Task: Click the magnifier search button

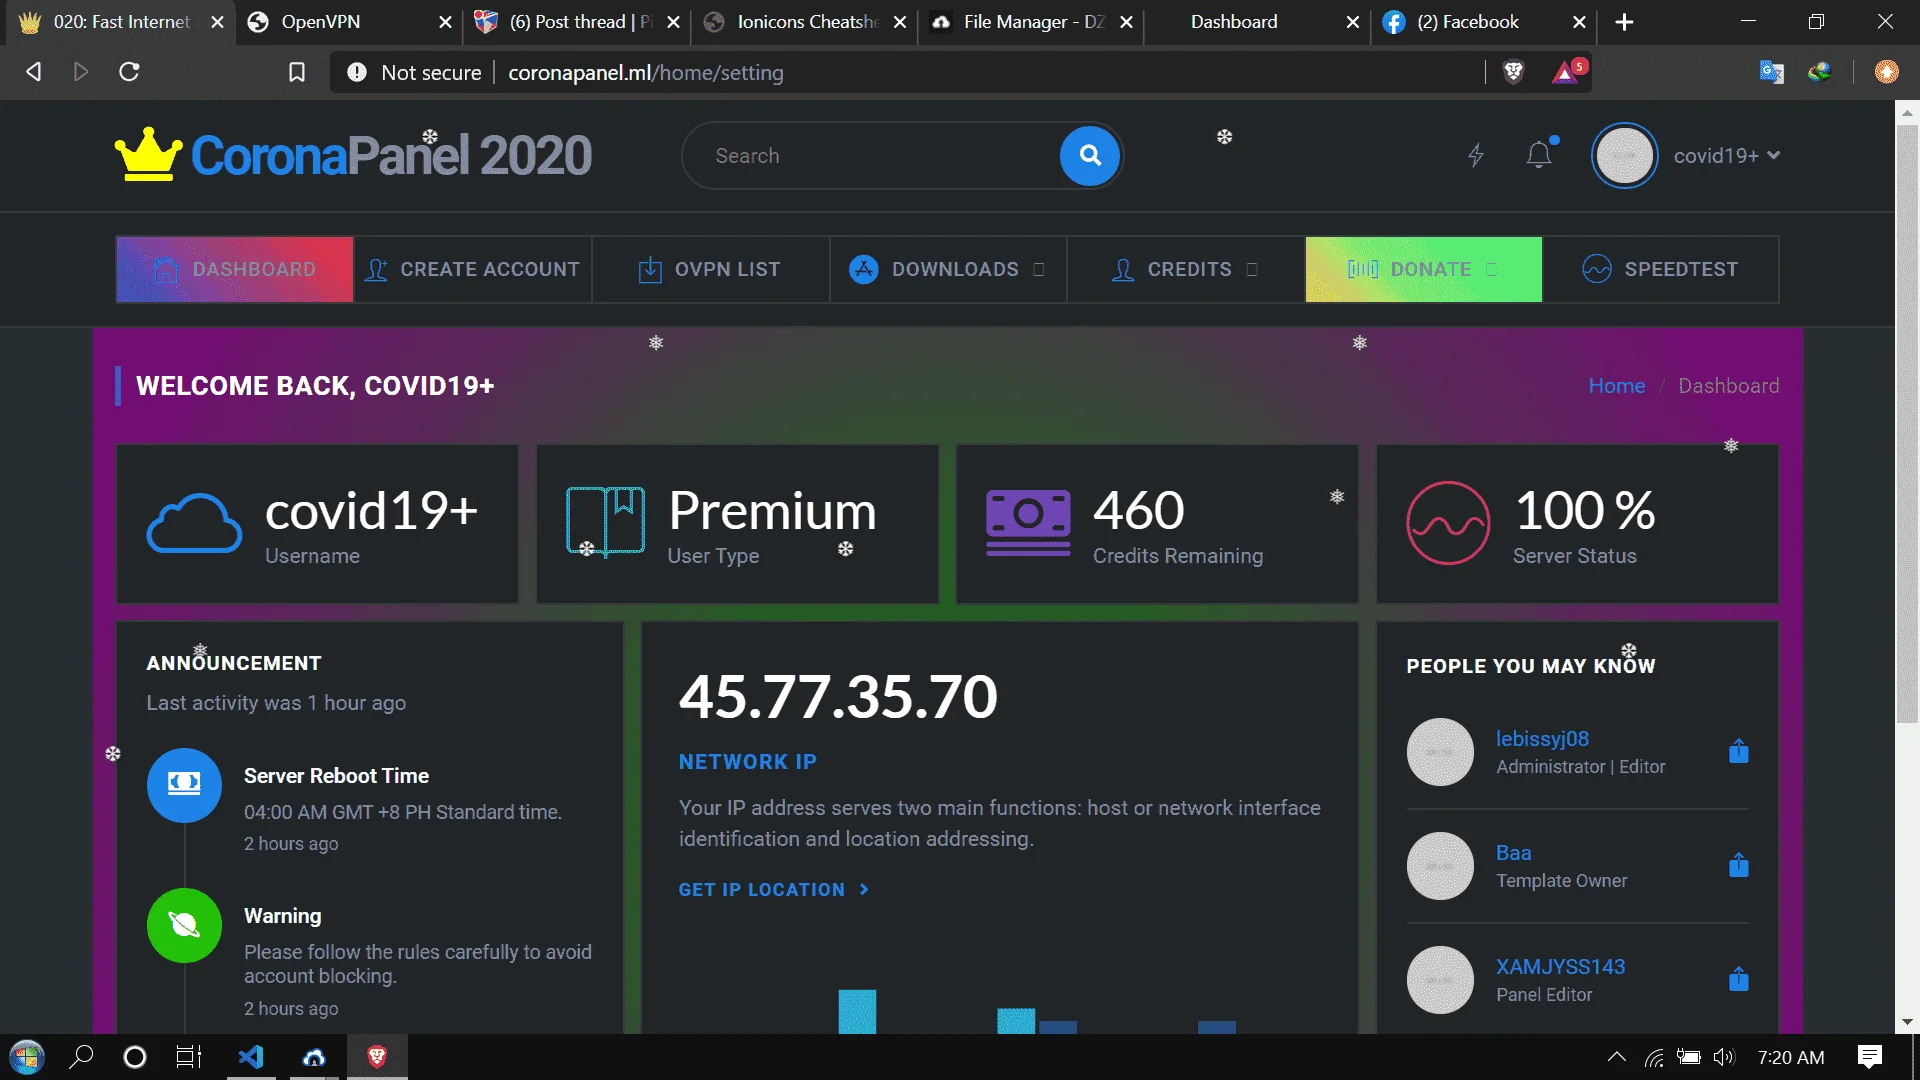Action: point(1090,156)
